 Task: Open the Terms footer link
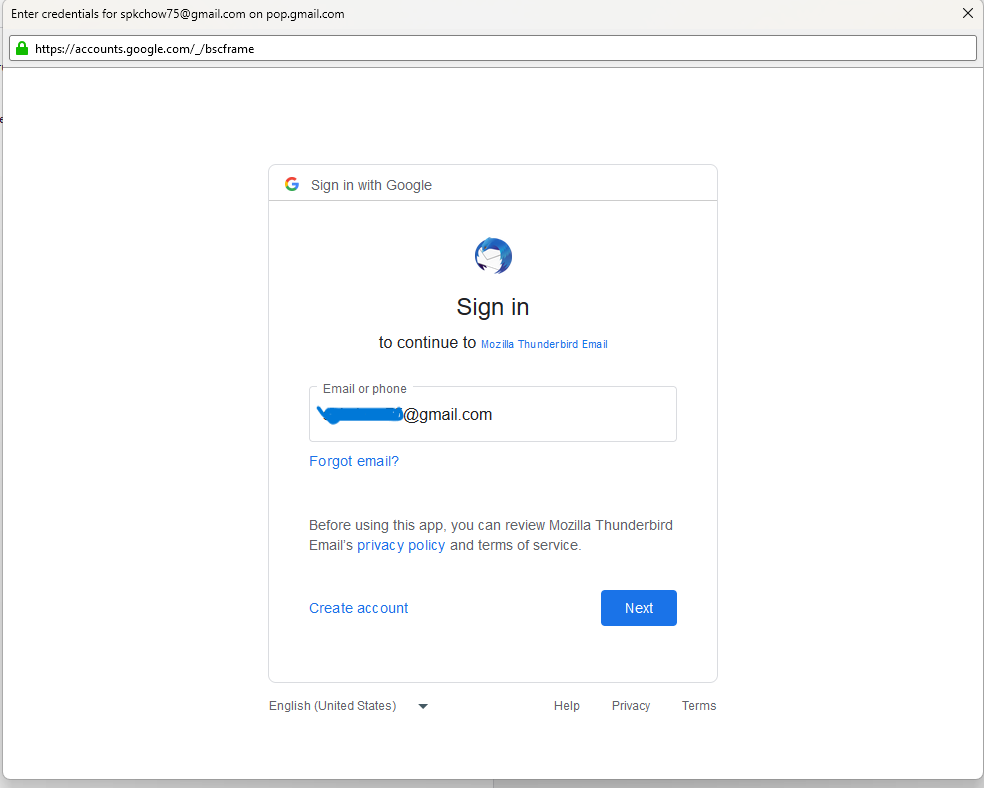coord(699,706)
